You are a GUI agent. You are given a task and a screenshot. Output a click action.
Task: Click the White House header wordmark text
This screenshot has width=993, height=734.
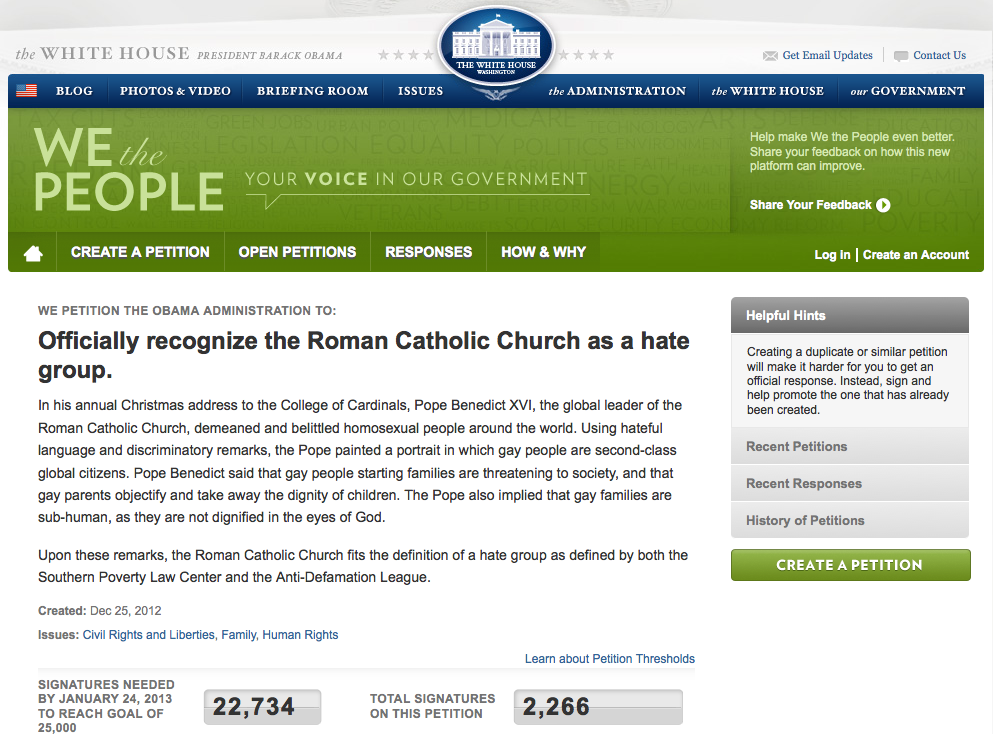(x=102, y=53)
